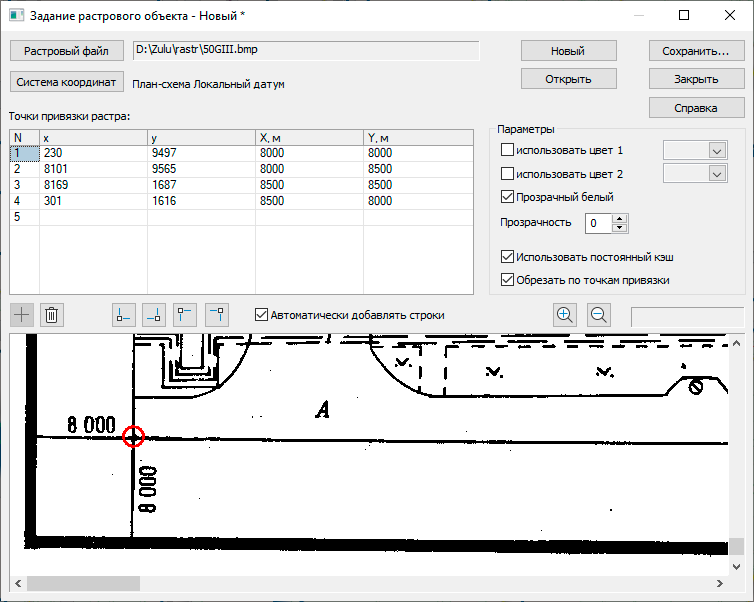Open the 'Справка' help button

pos(697,107)
